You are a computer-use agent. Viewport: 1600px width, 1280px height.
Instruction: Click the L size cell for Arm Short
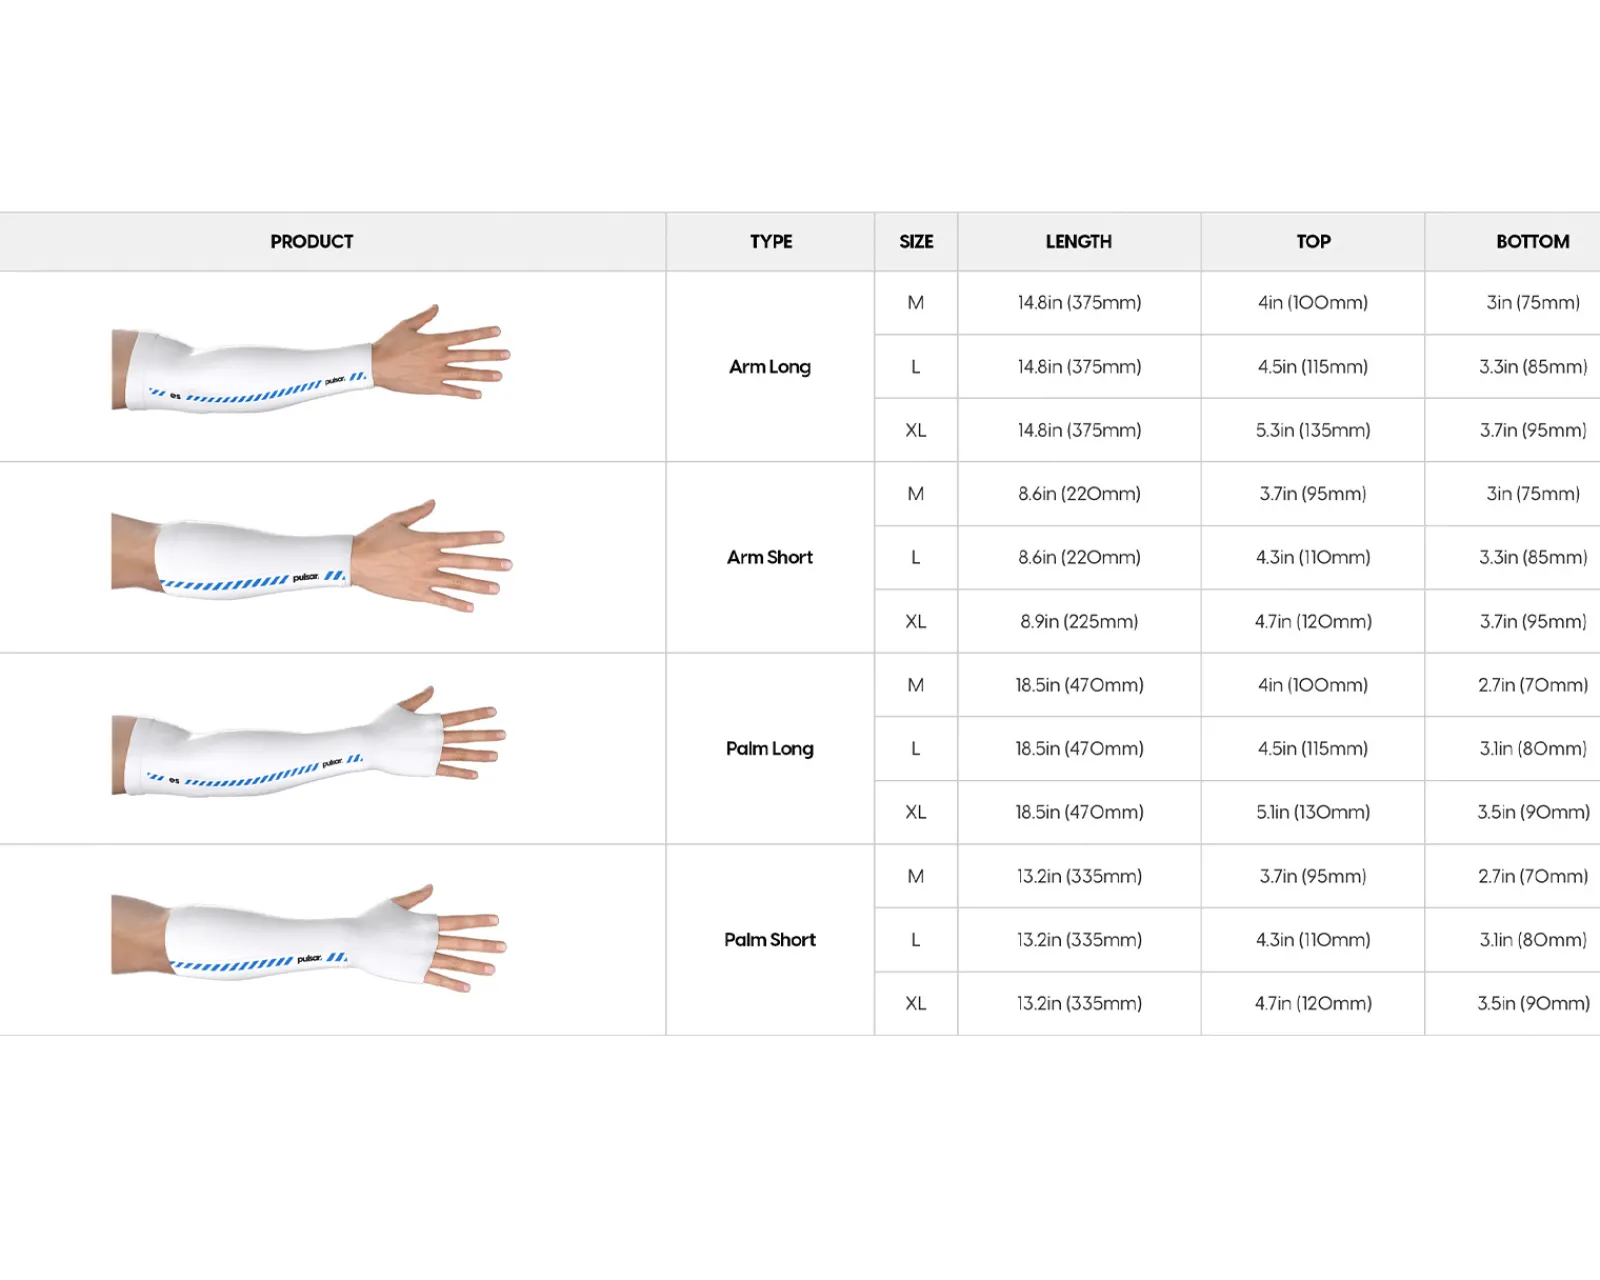point(915,557)
